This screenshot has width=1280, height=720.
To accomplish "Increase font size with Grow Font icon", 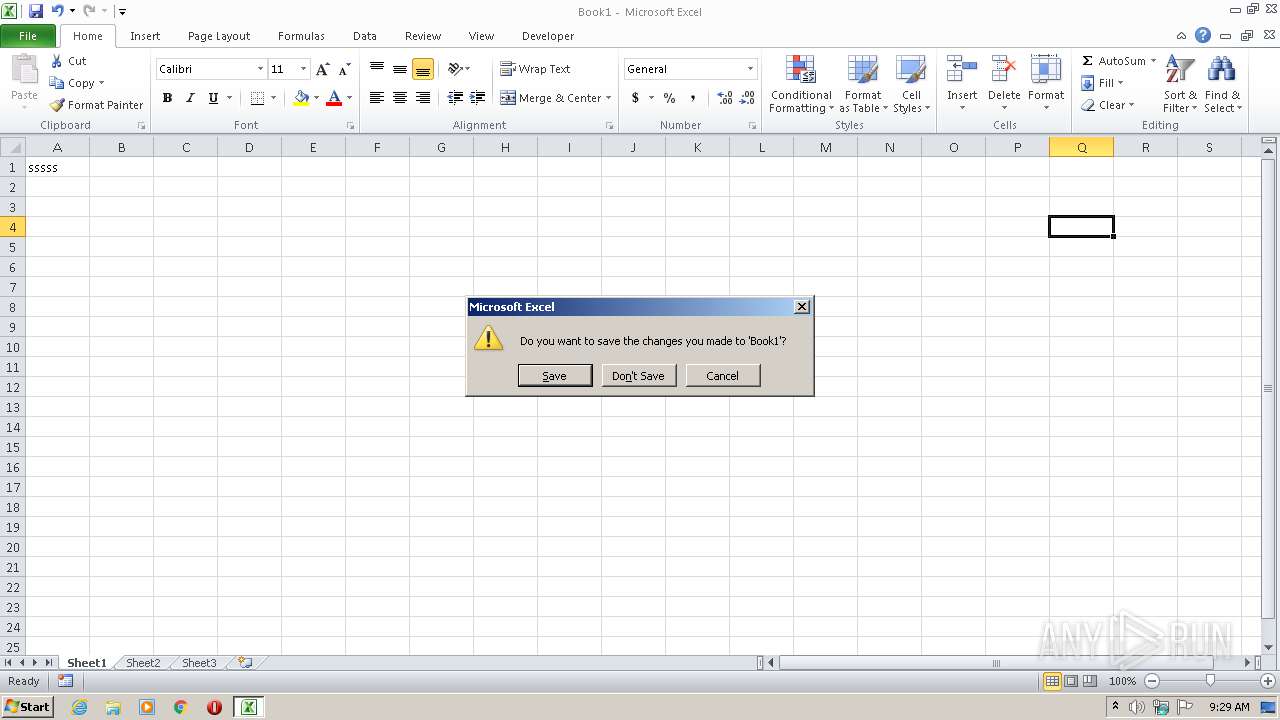I will (322, 69).
